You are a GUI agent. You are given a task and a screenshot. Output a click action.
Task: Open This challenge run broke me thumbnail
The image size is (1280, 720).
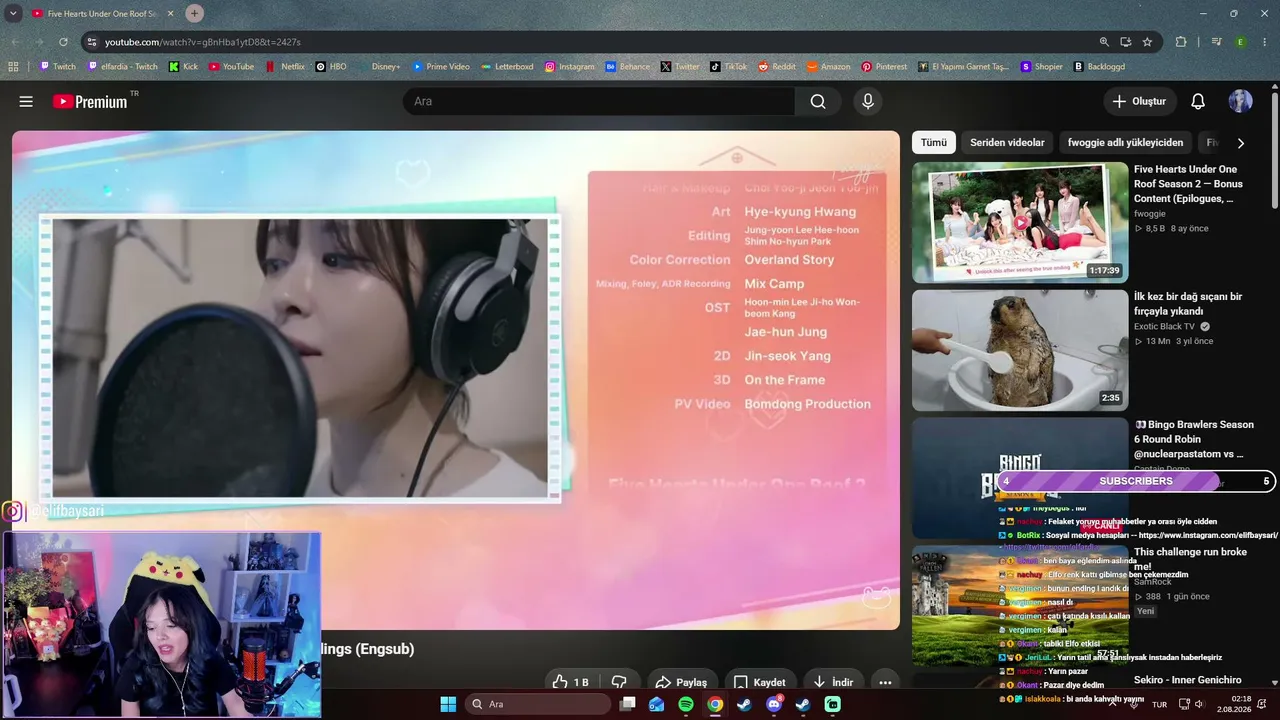1020,605
